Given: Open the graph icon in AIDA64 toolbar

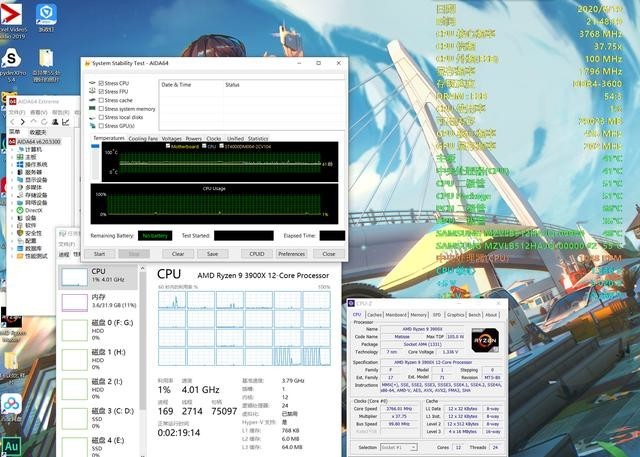Looking at the screenshot, I should (x=65, y=122).
